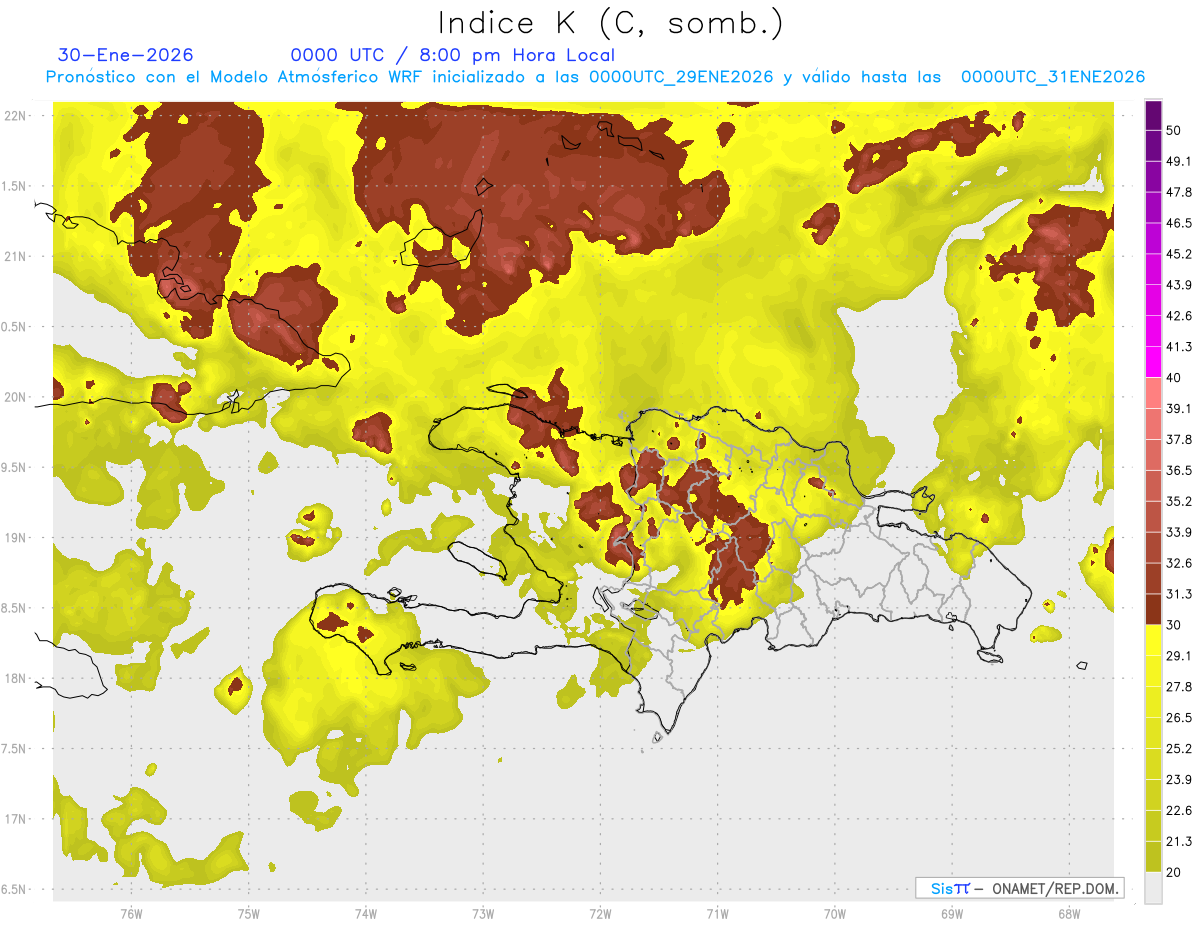Click the latitude label "22N"
The height and width of the screenshot is (927, 1200).
pos(15,116)
